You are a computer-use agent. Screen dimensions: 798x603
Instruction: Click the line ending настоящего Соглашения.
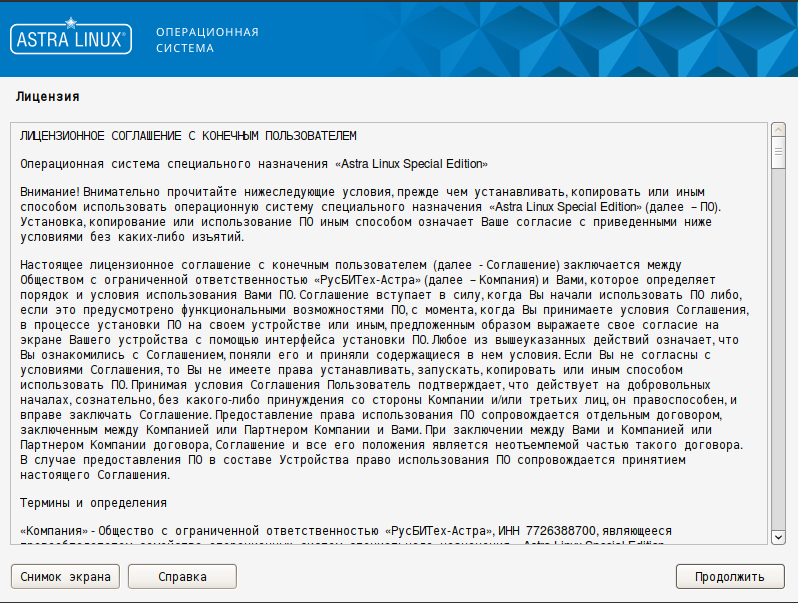(x=95, y=475)
